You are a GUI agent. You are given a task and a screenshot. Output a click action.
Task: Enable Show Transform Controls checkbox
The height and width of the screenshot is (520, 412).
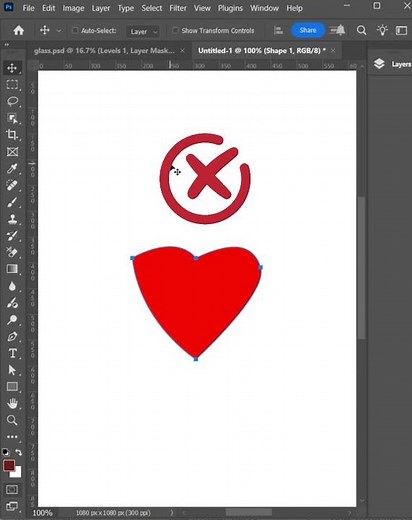(175, 30)
